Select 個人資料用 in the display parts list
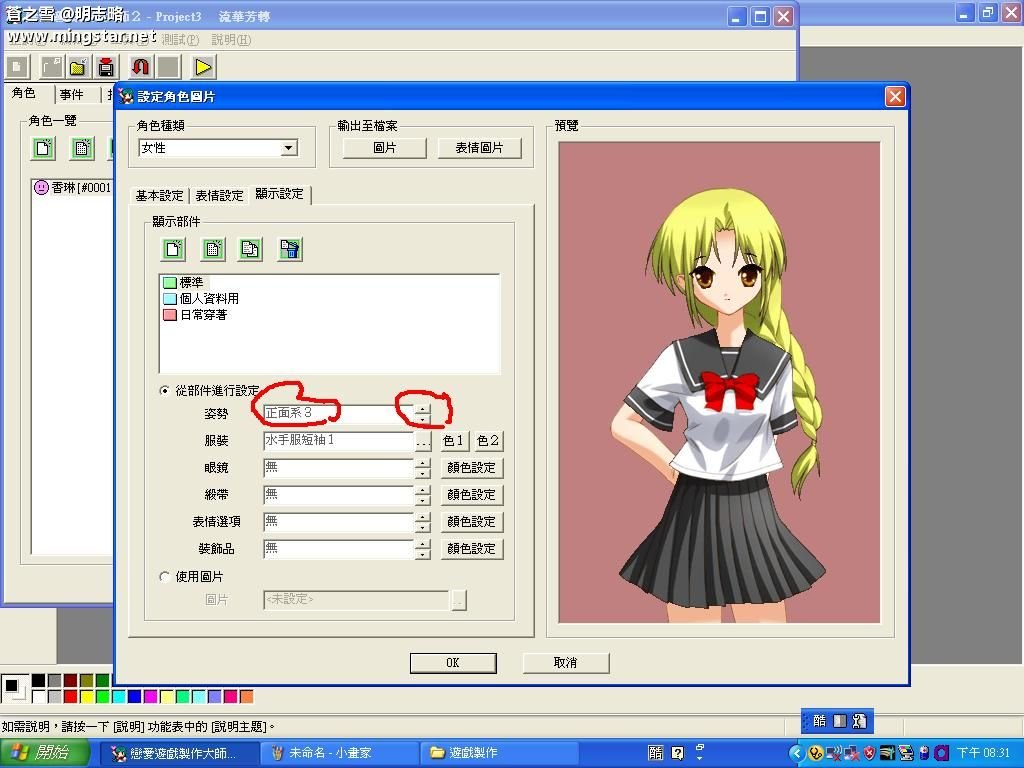Viewport: 1024px width, 768px height. 202,298
